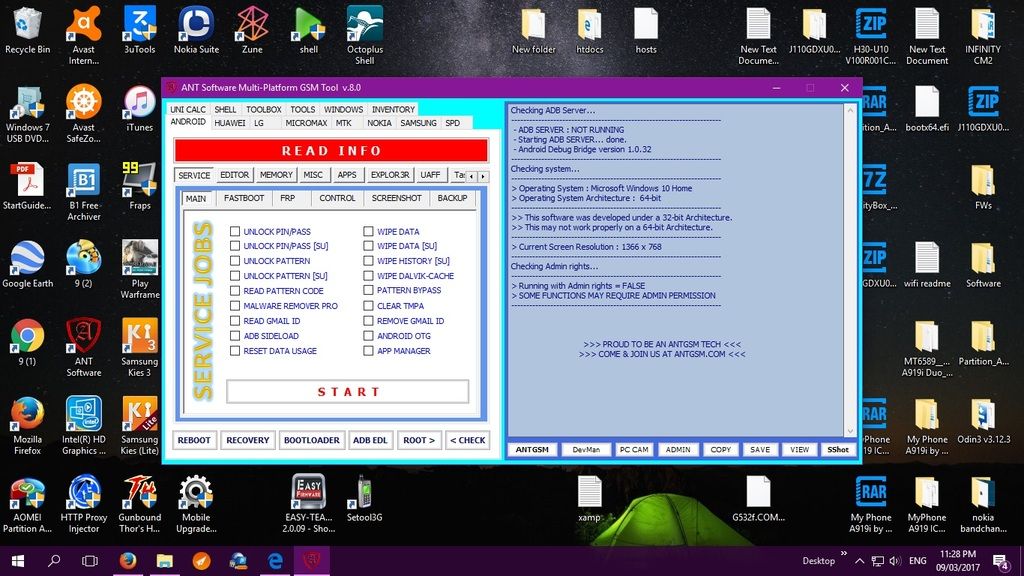Switch to FASTBOOT sub-tab
Screen dimensions: 1024x576
[244, 198]
